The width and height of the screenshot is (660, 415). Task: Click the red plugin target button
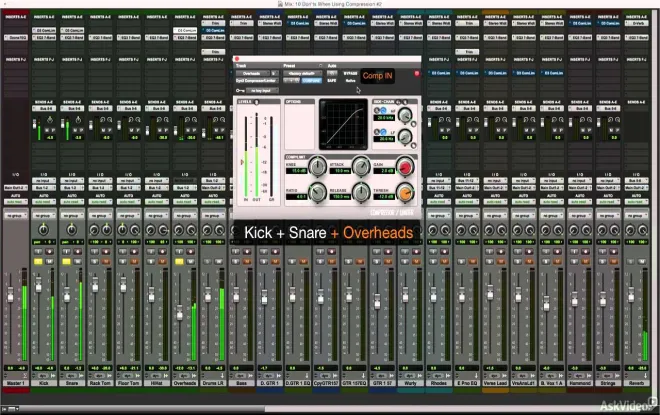417,74
